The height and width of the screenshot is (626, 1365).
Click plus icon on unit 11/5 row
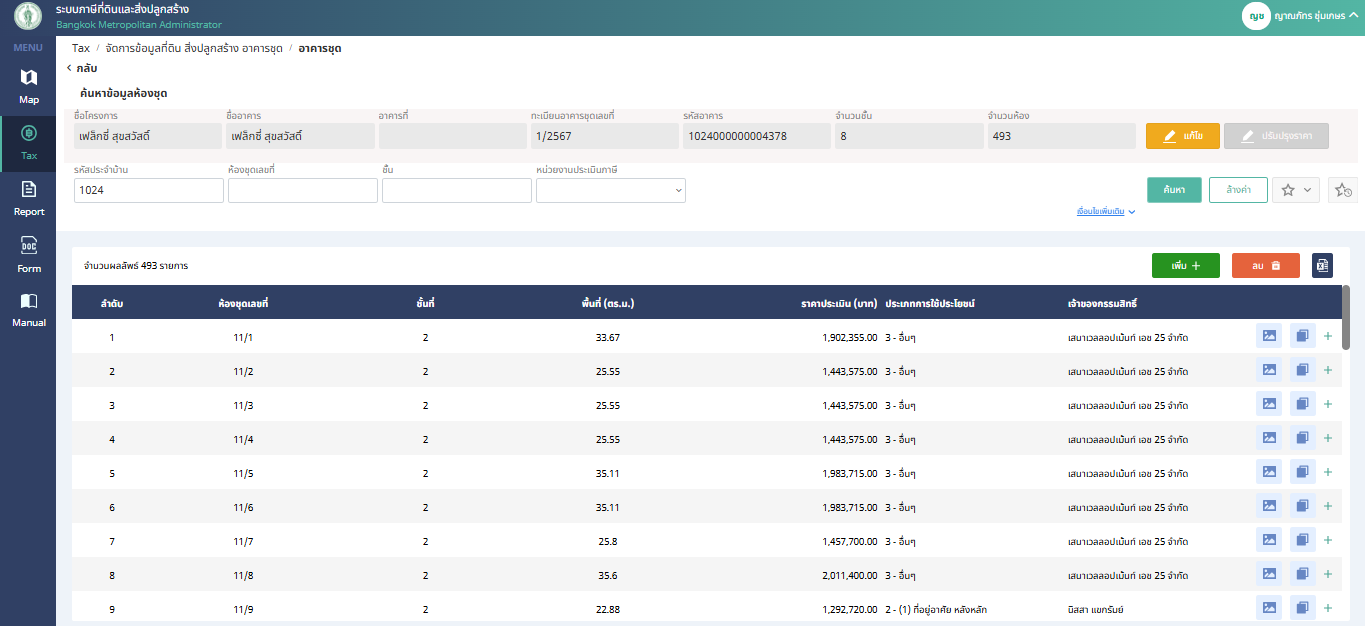pos(1328,472)
